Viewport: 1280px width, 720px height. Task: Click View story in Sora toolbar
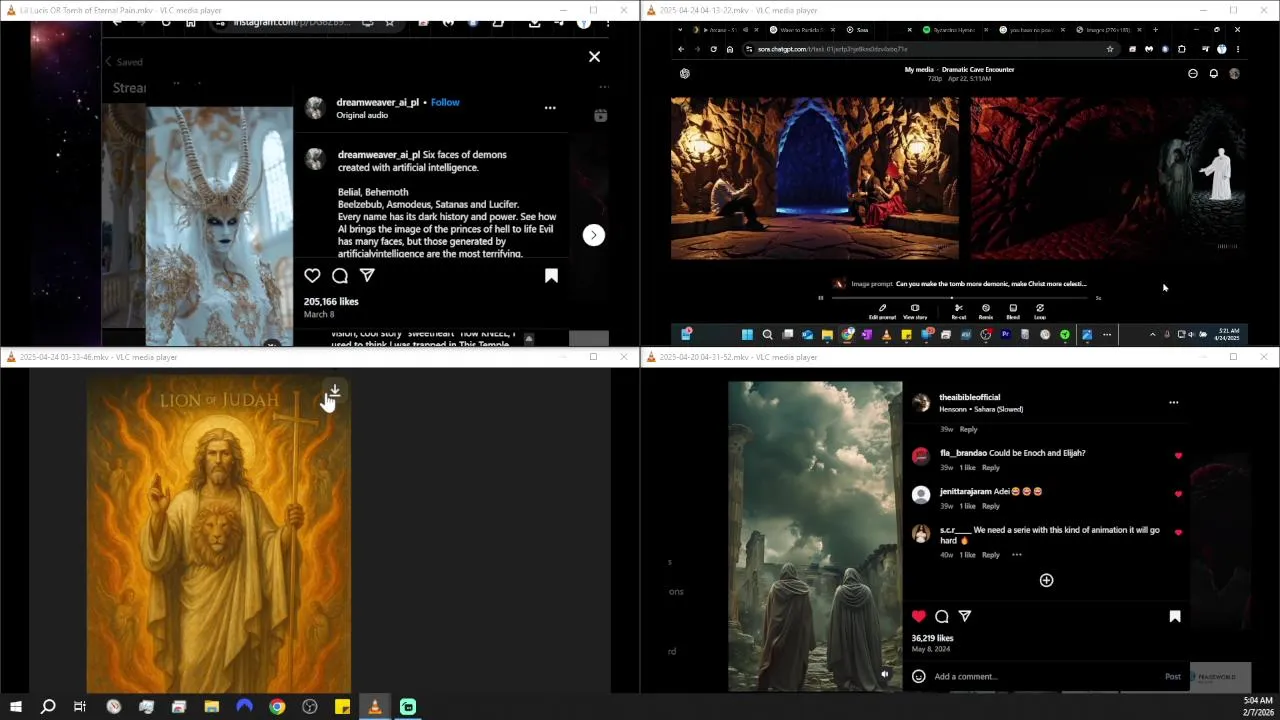coord(915,311)
